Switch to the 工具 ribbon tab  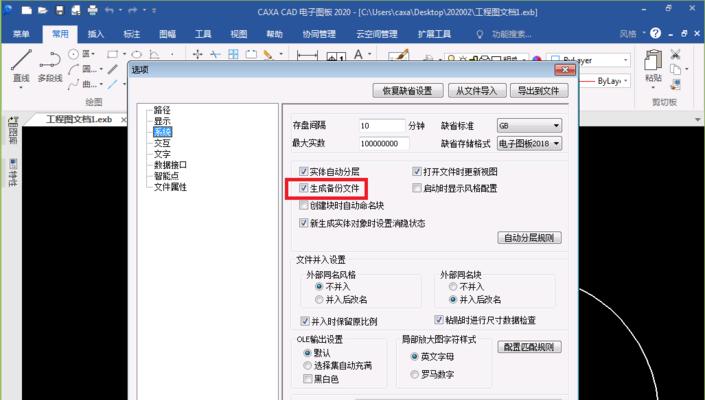coord(203,34)
